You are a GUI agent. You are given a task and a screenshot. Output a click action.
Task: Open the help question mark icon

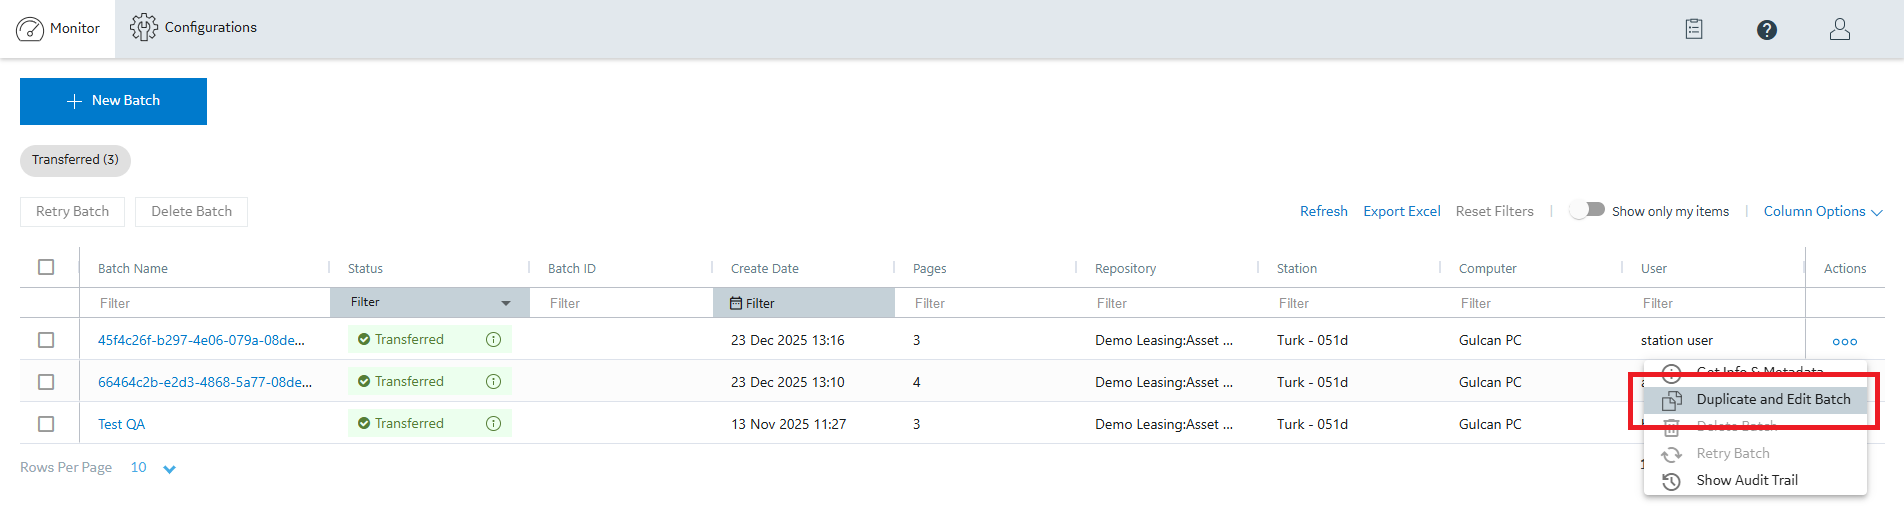click(1767, 30)
